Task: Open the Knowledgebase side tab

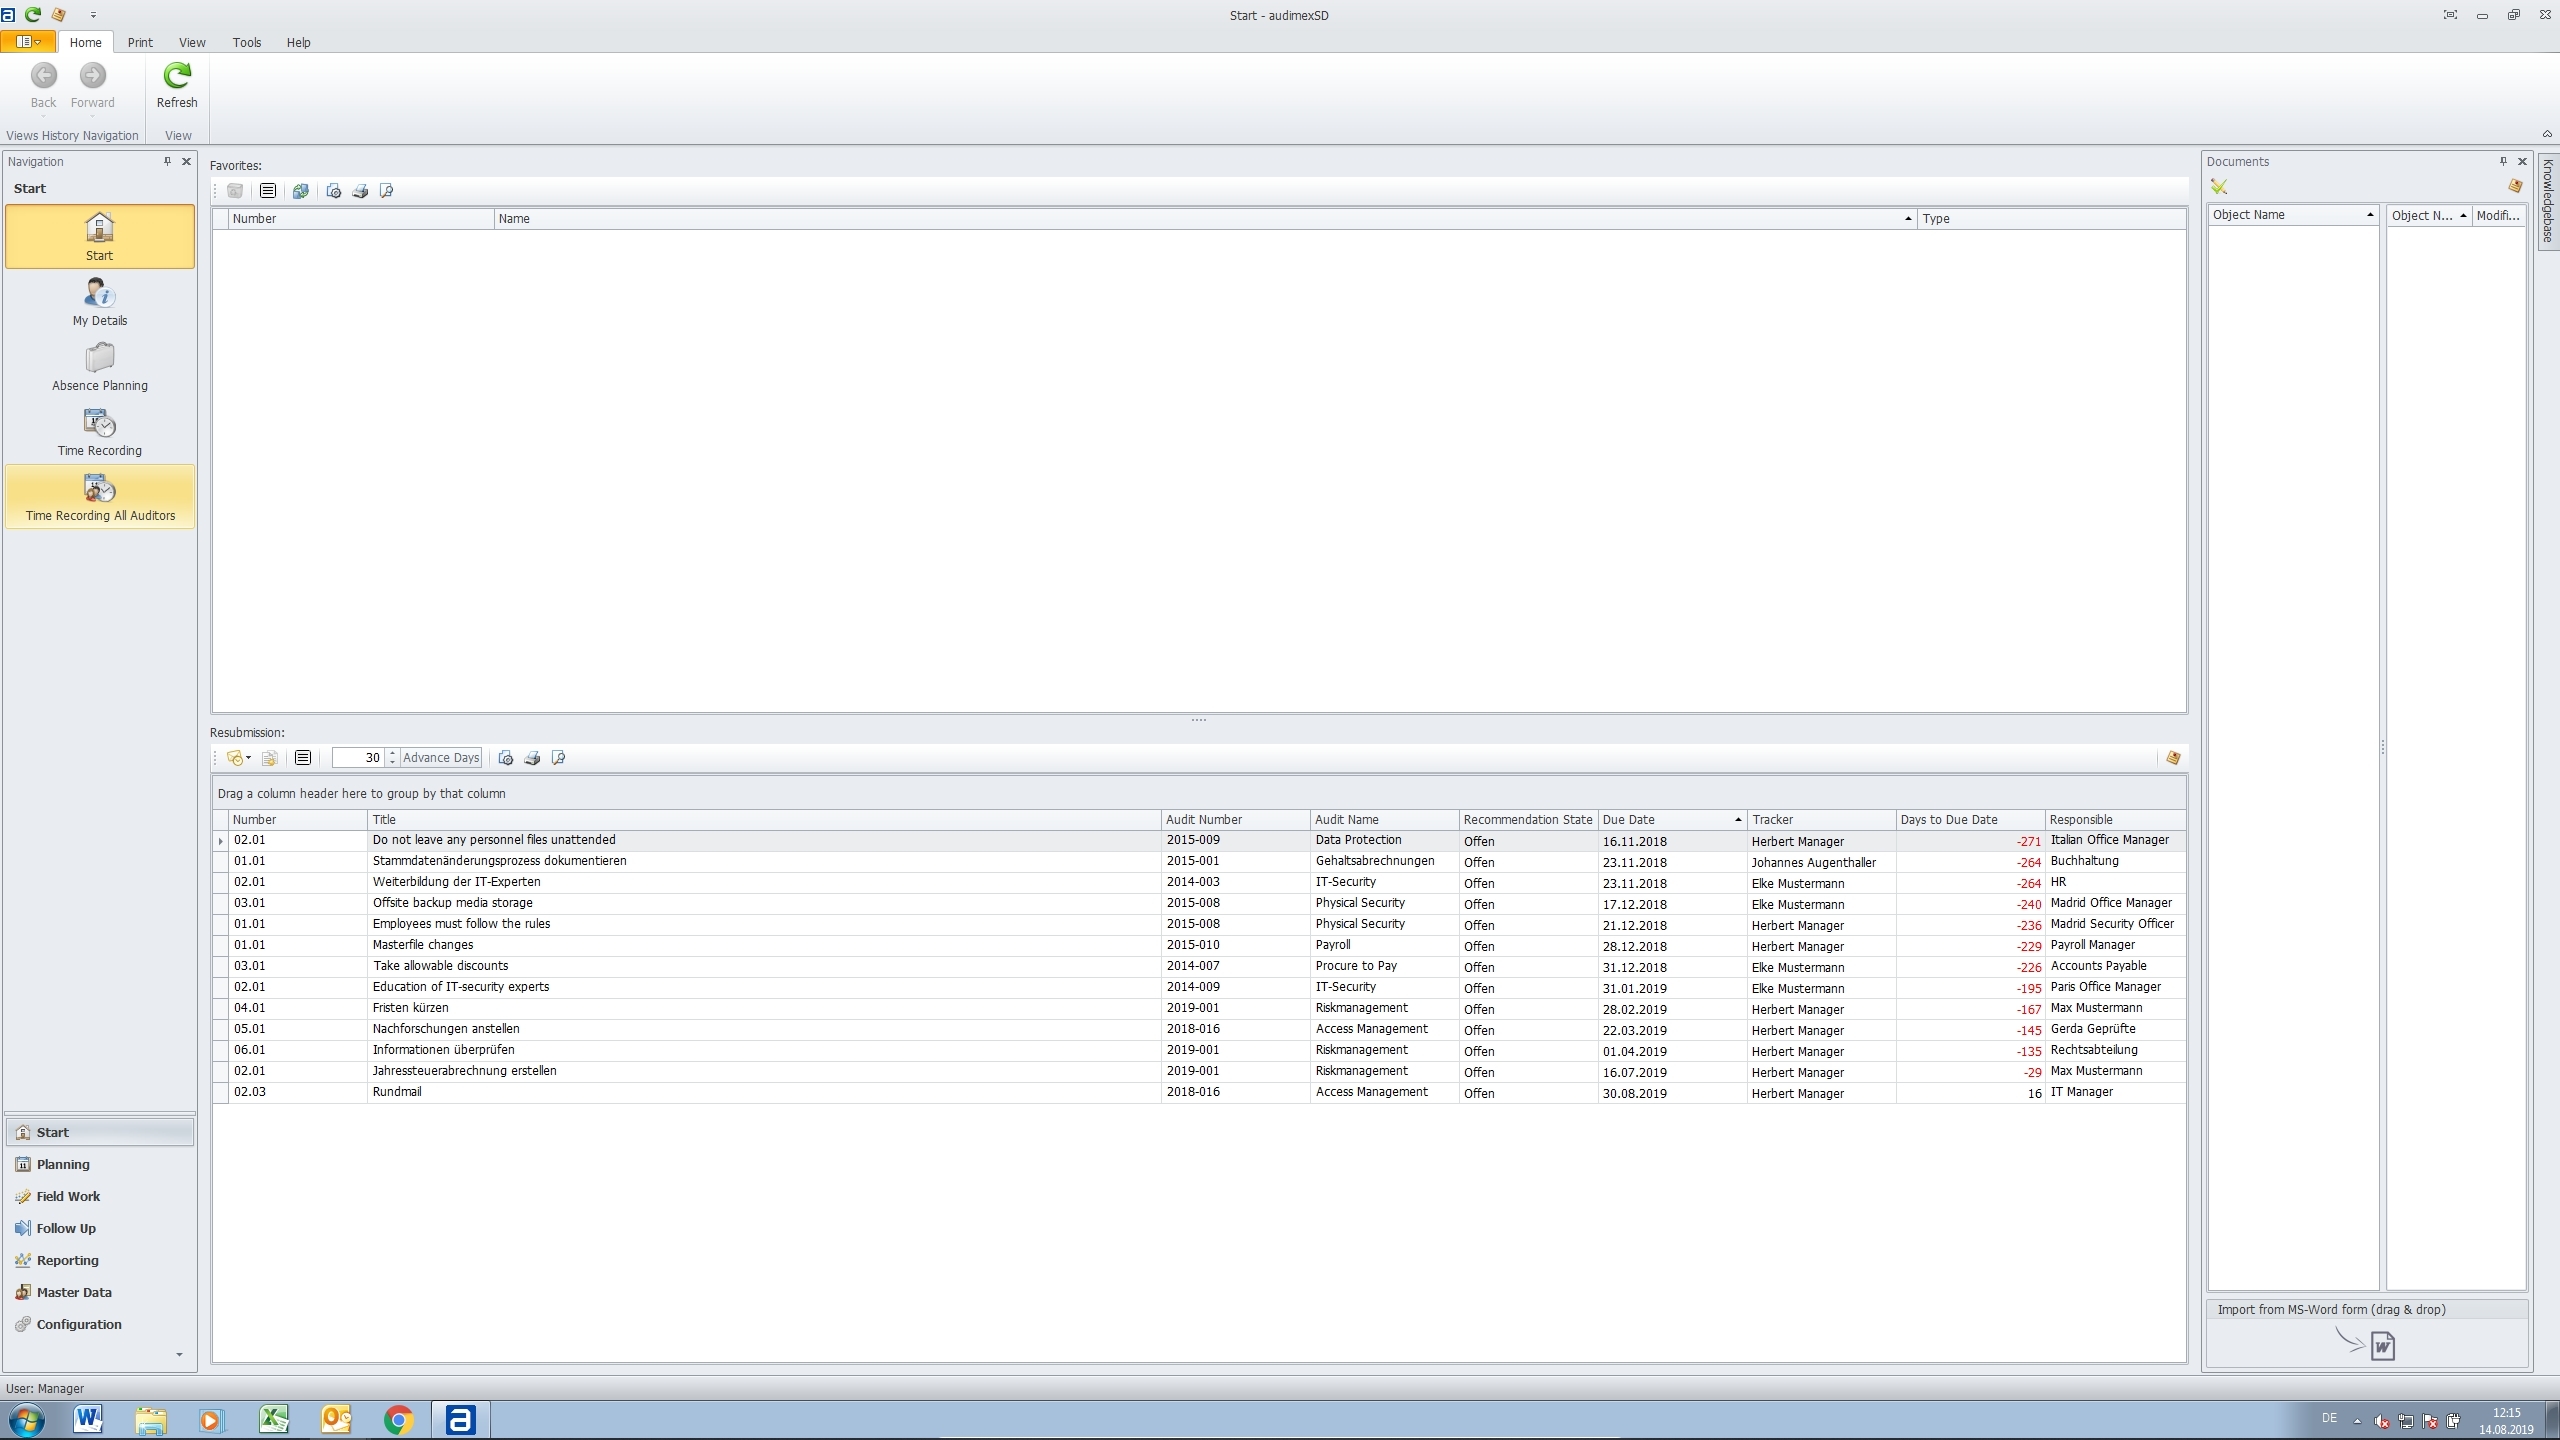Action: pyautogui.click(x=2548, y=200)
